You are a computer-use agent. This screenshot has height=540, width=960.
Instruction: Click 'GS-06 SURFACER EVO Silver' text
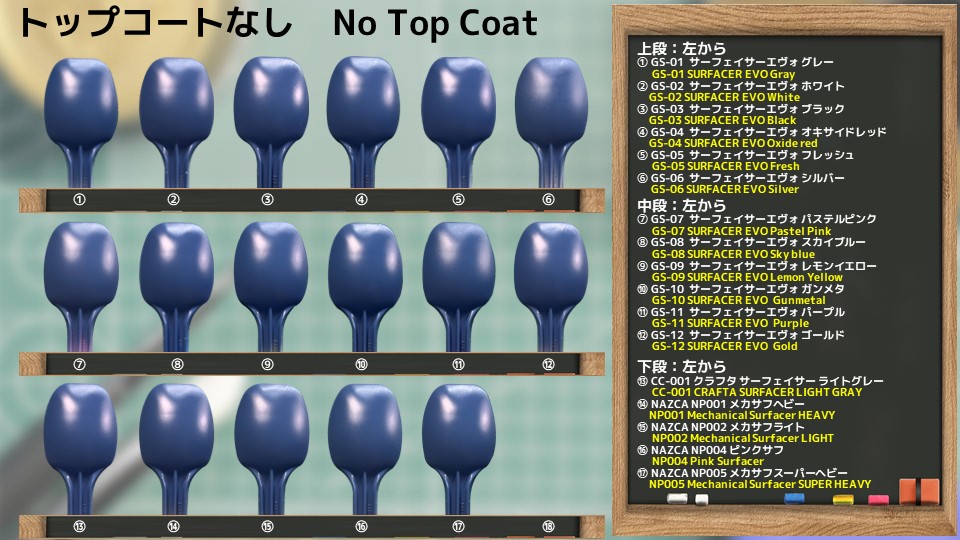click(x=725, y=190)
